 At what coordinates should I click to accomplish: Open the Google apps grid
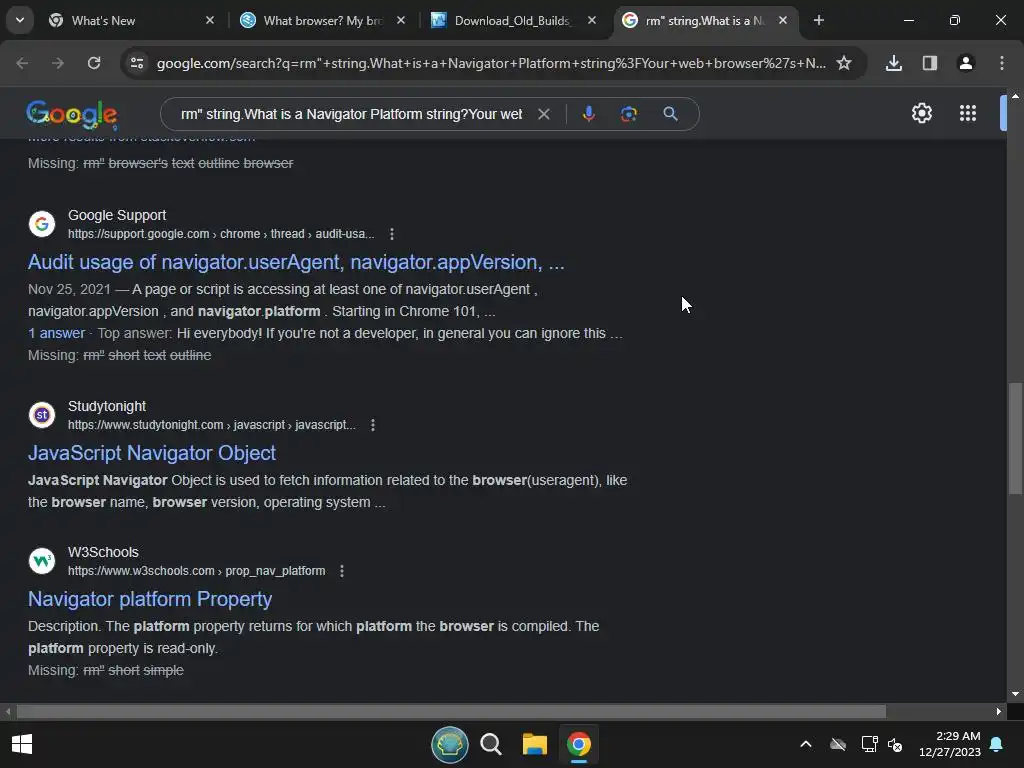coord(968,114)
